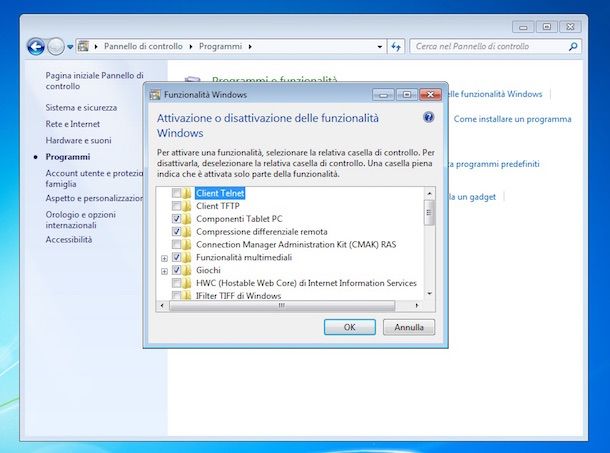This screenshot has width=610, height=453.
Task: Click the feature list scroll-down arrow
Action: click(x=429, y=293)
